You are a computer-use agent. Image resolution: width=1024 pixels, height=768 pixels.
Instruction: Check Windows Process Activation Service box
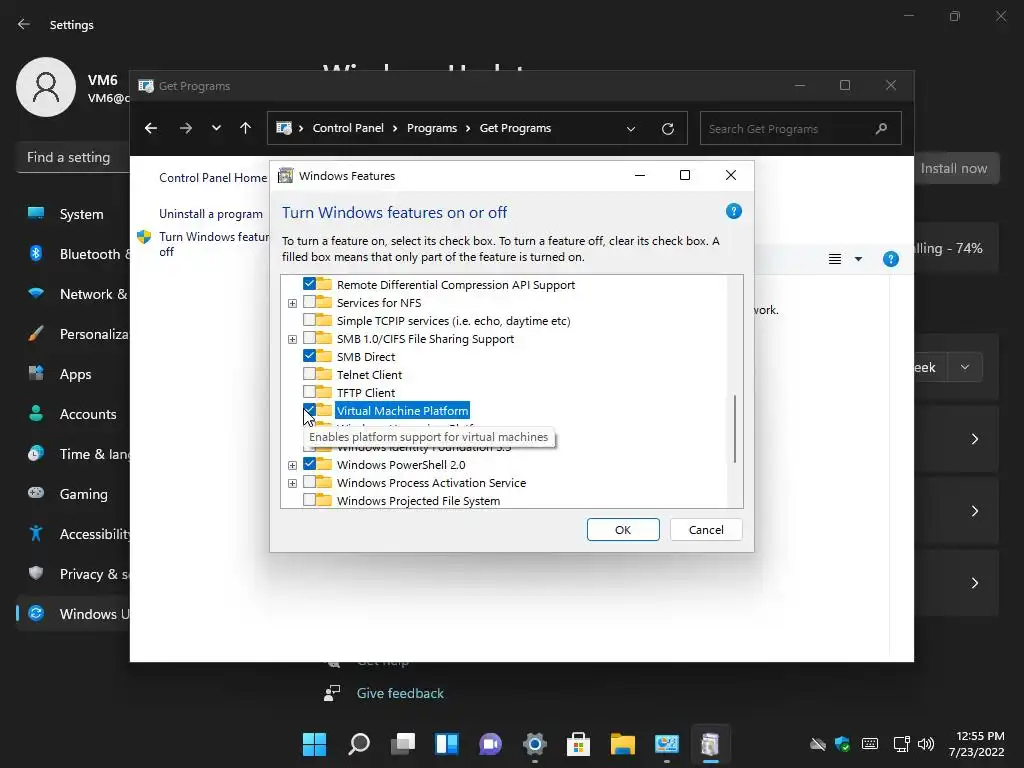[x=310, y=482]
